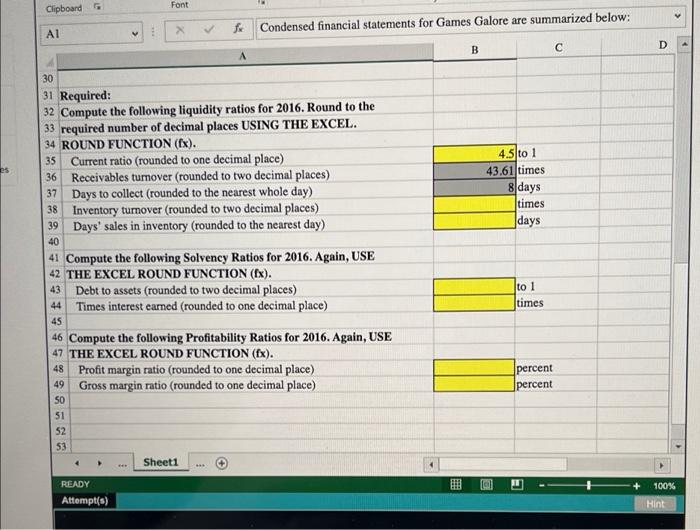The image size is (700, 530).
Task: Open the Clipboard dialog launcher
Action: point(96,7)
